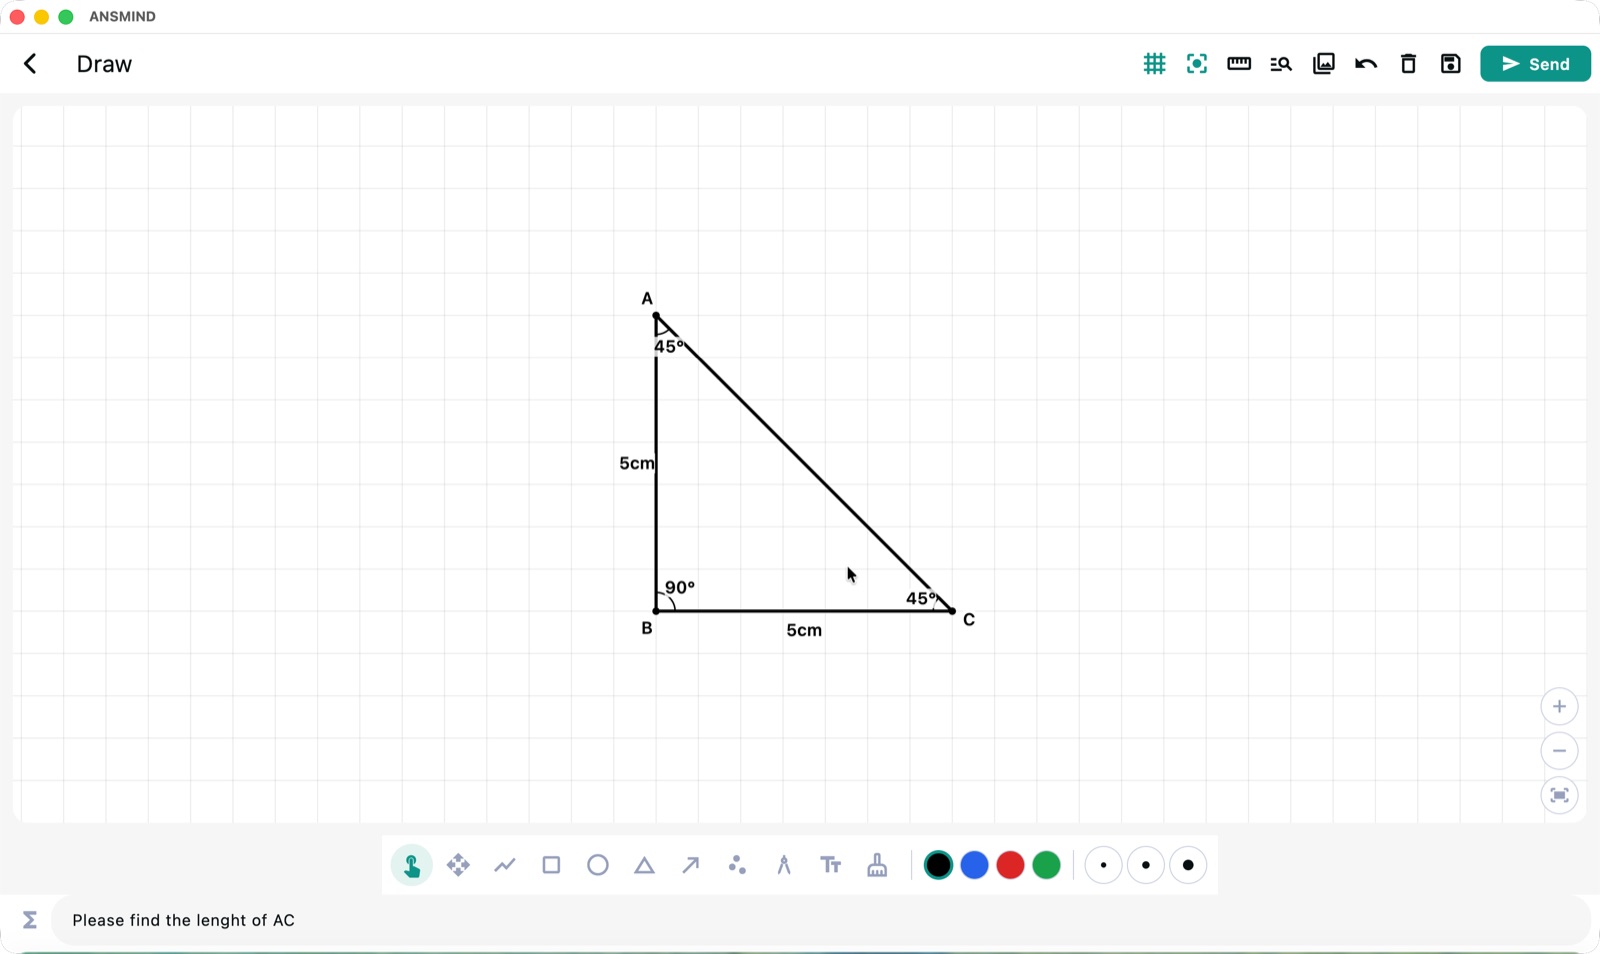Select vertex point B of triangle

pos(656,611)
